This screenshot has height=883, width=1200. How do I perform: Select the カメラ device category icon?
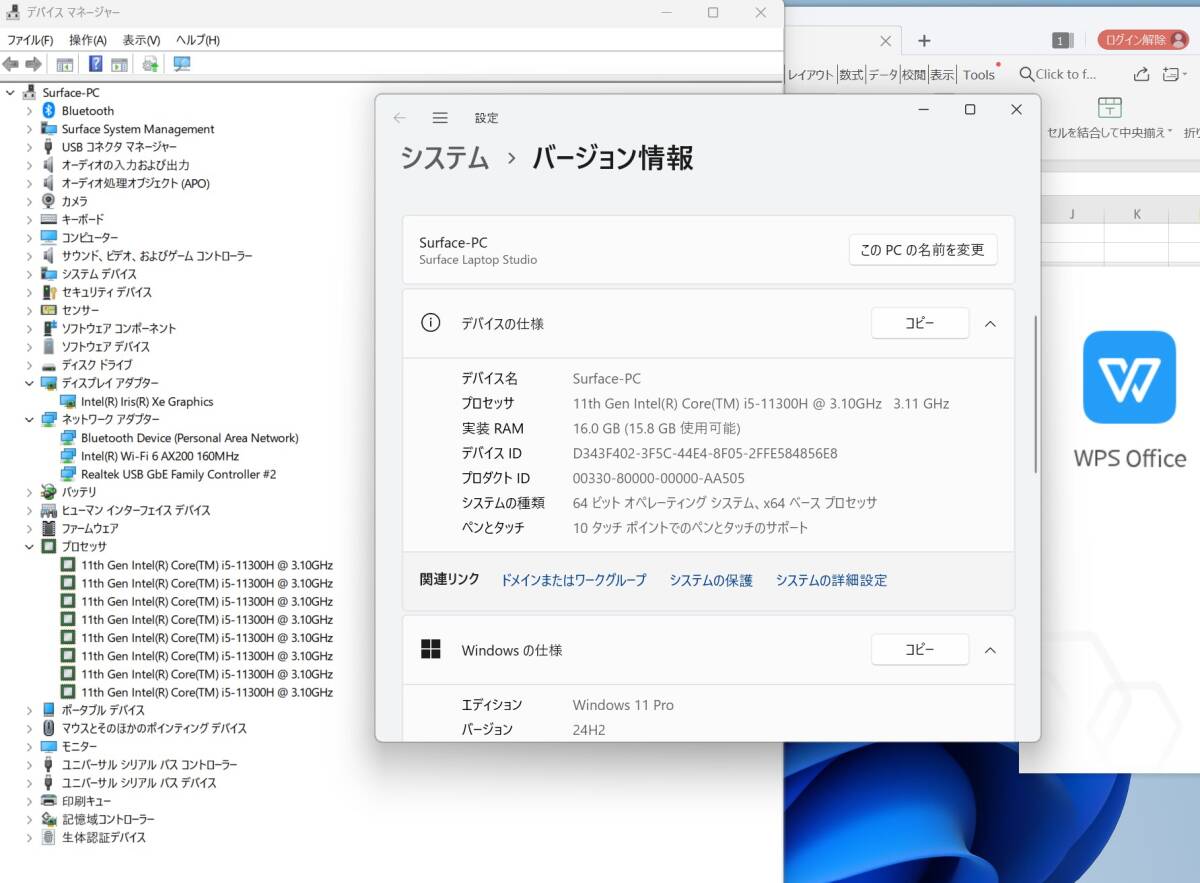(49, 201)
